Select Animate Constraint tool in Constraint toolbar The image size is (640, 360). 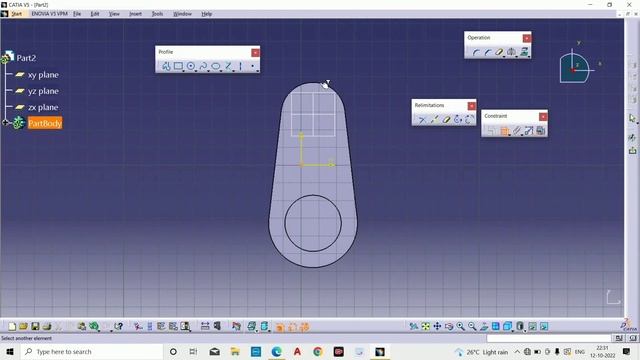[529, 131]
